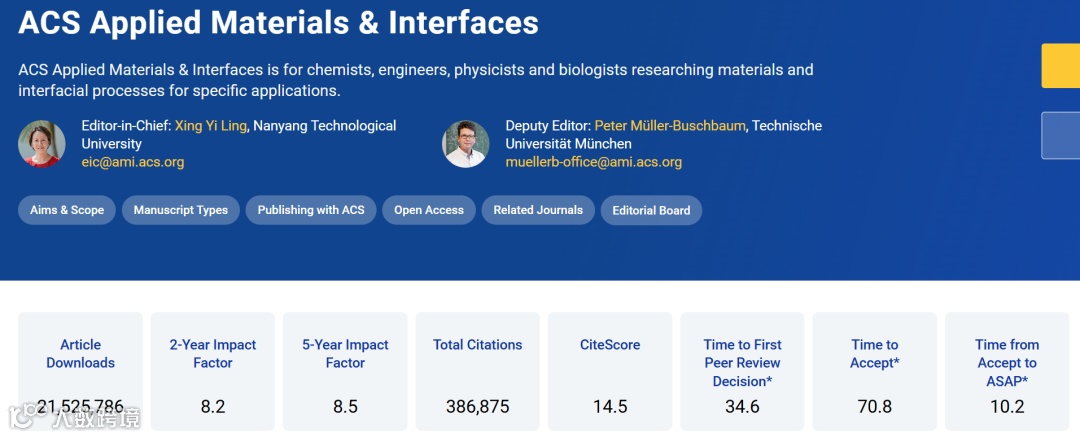Select the 5-Year Impact Factor card

click(345, 372)
